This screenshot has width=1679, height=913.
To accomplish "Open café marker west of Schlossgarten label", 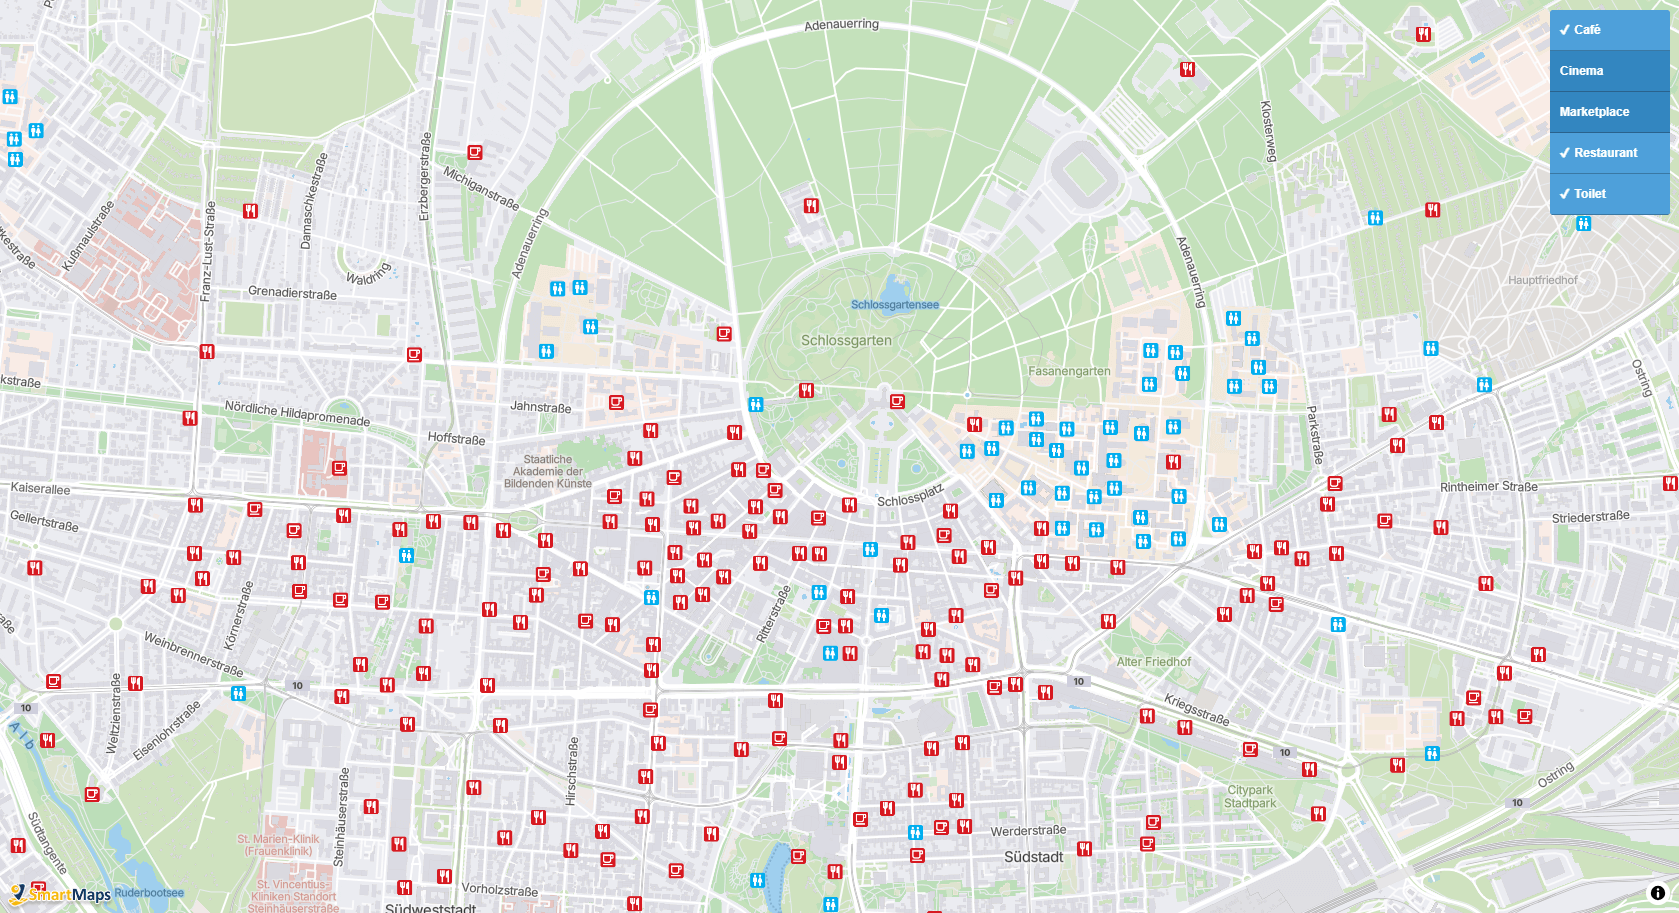I will click(x=724, y=334).
